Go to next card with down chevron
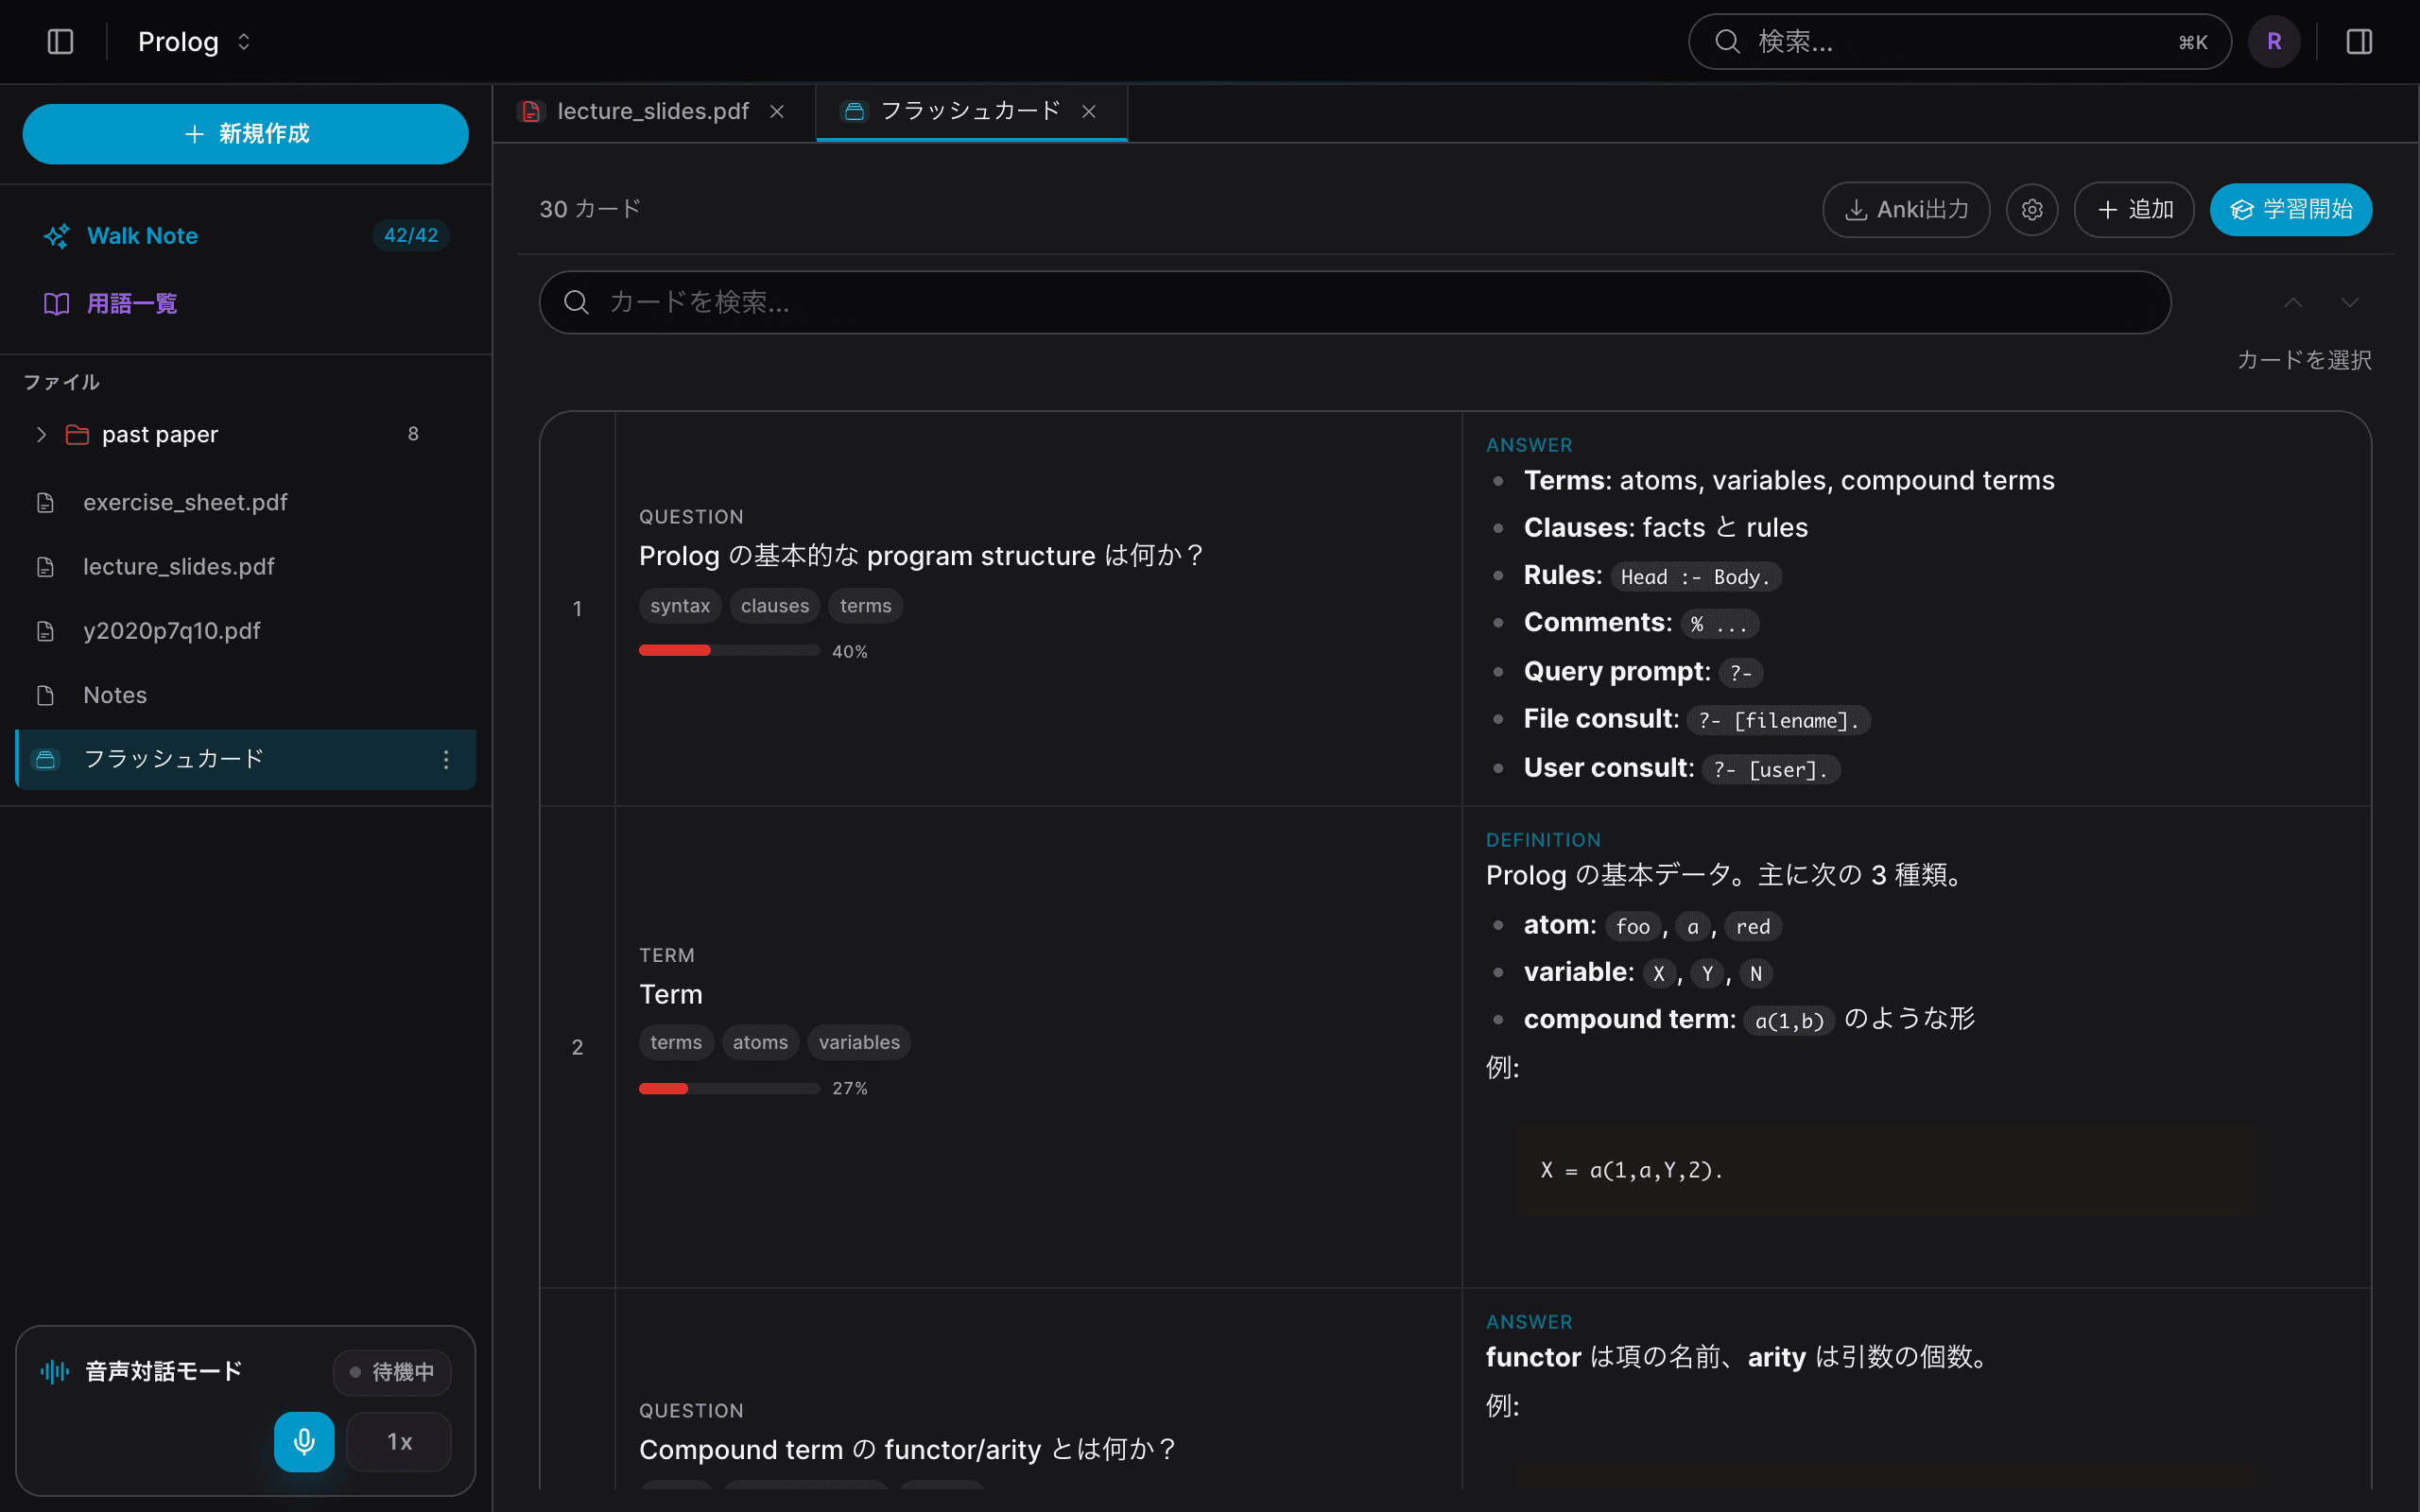 coord(2350,303)
